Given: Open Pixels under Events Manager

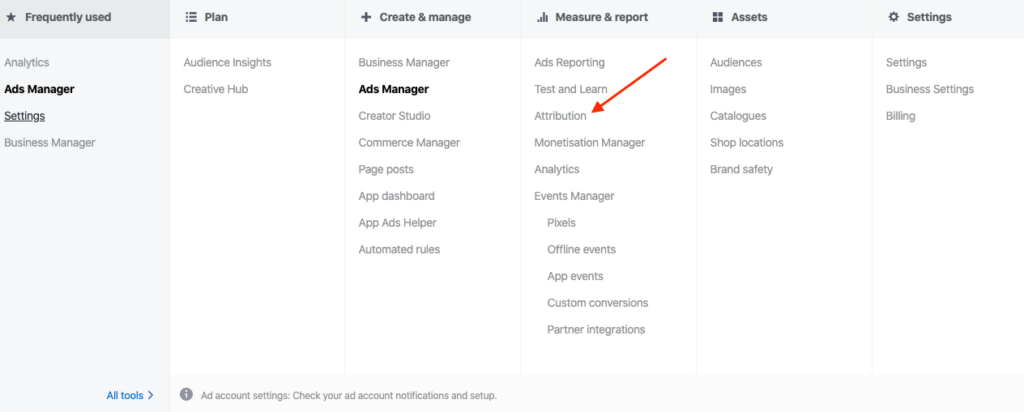Looking at the screenshot, I should [x=562, y=223].
